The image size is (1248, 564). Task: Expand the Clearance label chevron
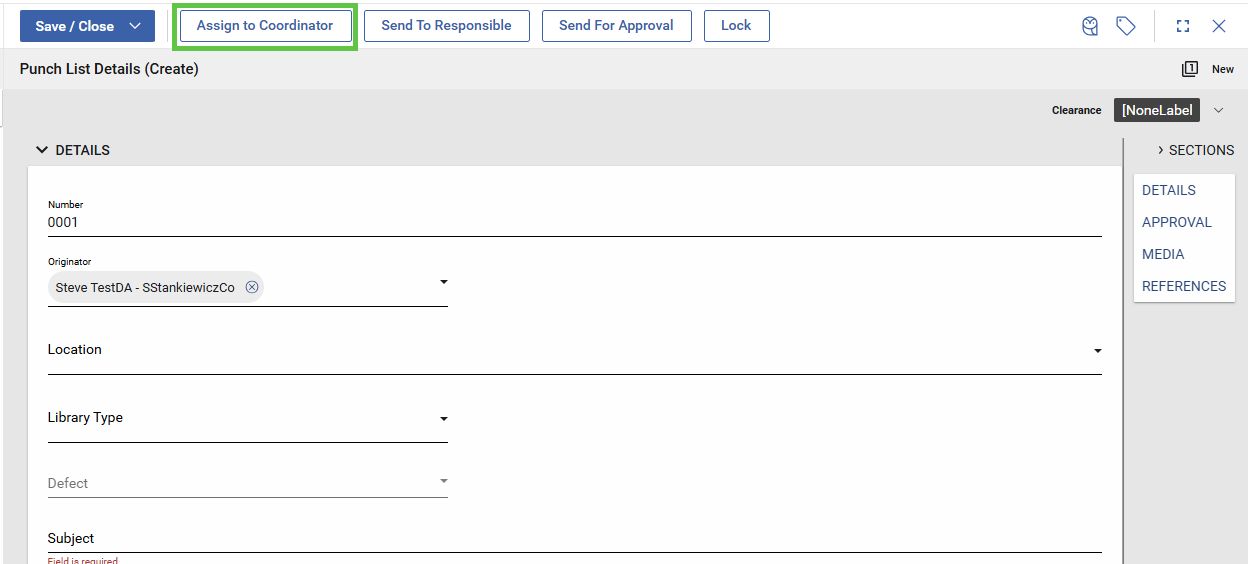point(1218,110)
